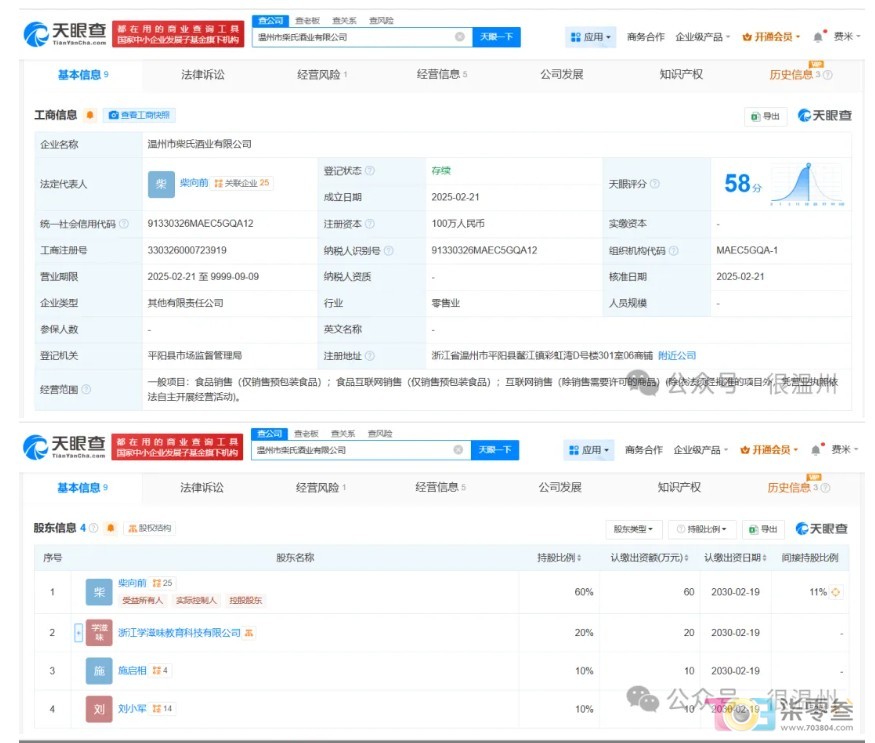Click the 刘 avatar in shareholder row 4
The height and width of the screenshot is (743, 875).
[99, 709]
